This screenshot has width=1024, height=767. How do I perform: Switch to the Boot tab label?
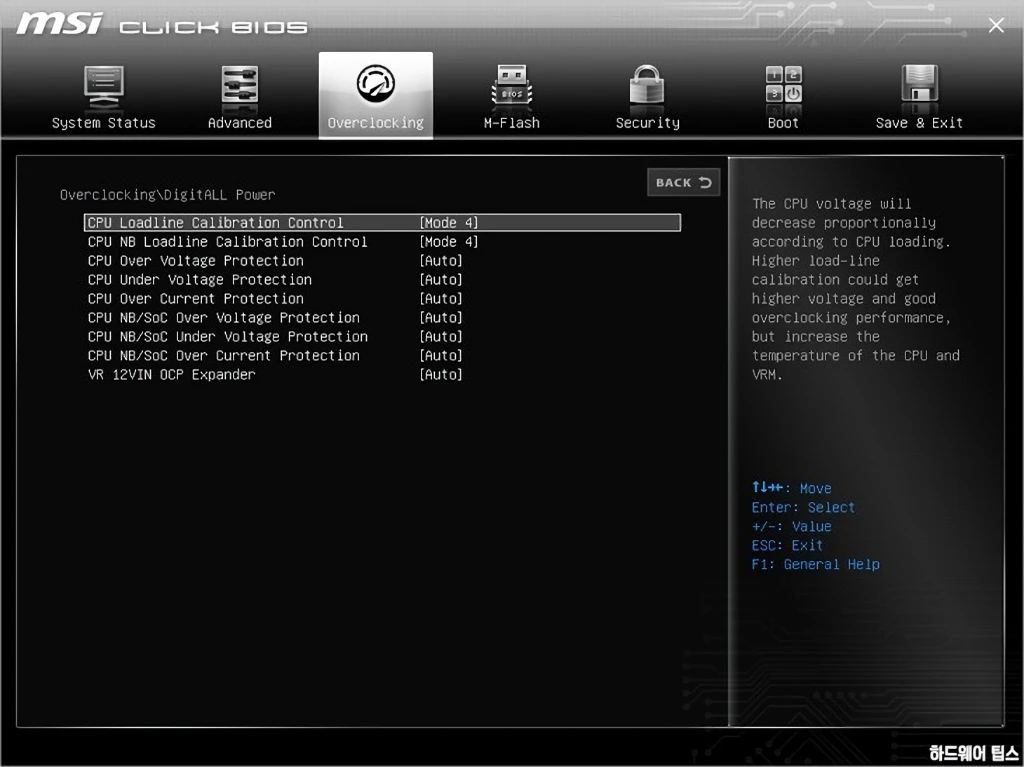(783, 123)
